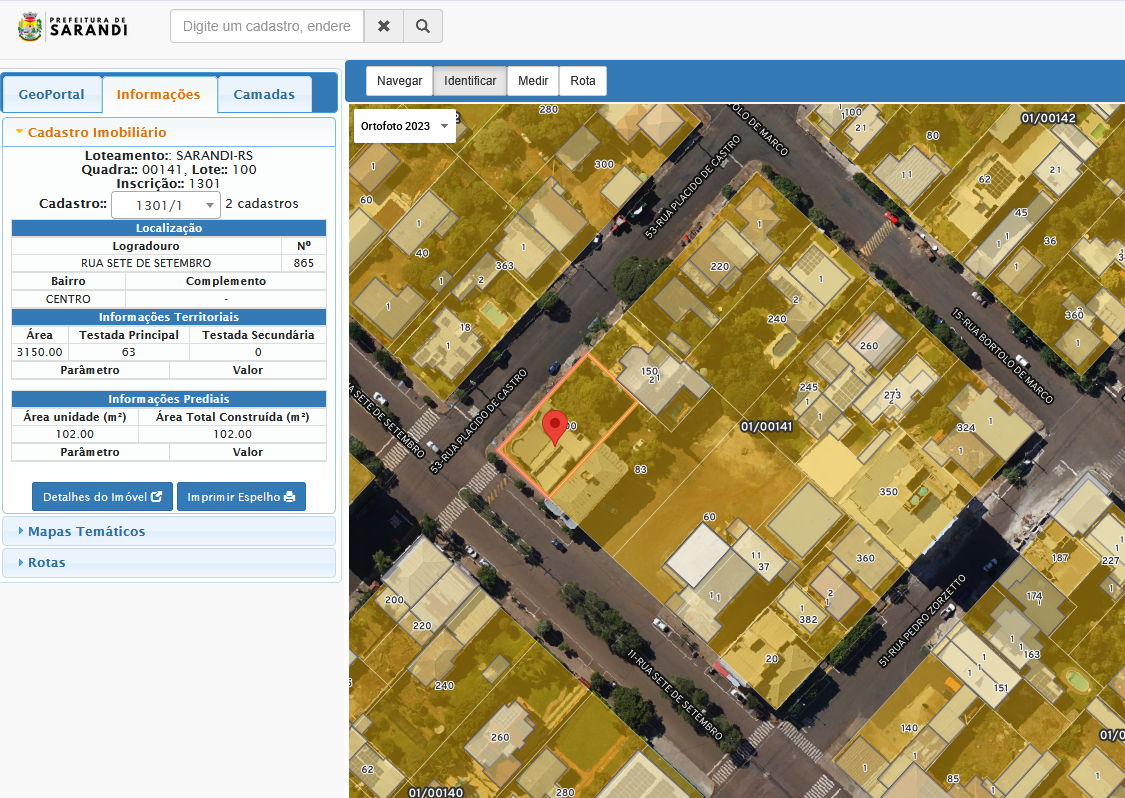The width and height of the screenshot is (1125, 798).
Task: Select the Rota tool button
Action: coord(583,81)
